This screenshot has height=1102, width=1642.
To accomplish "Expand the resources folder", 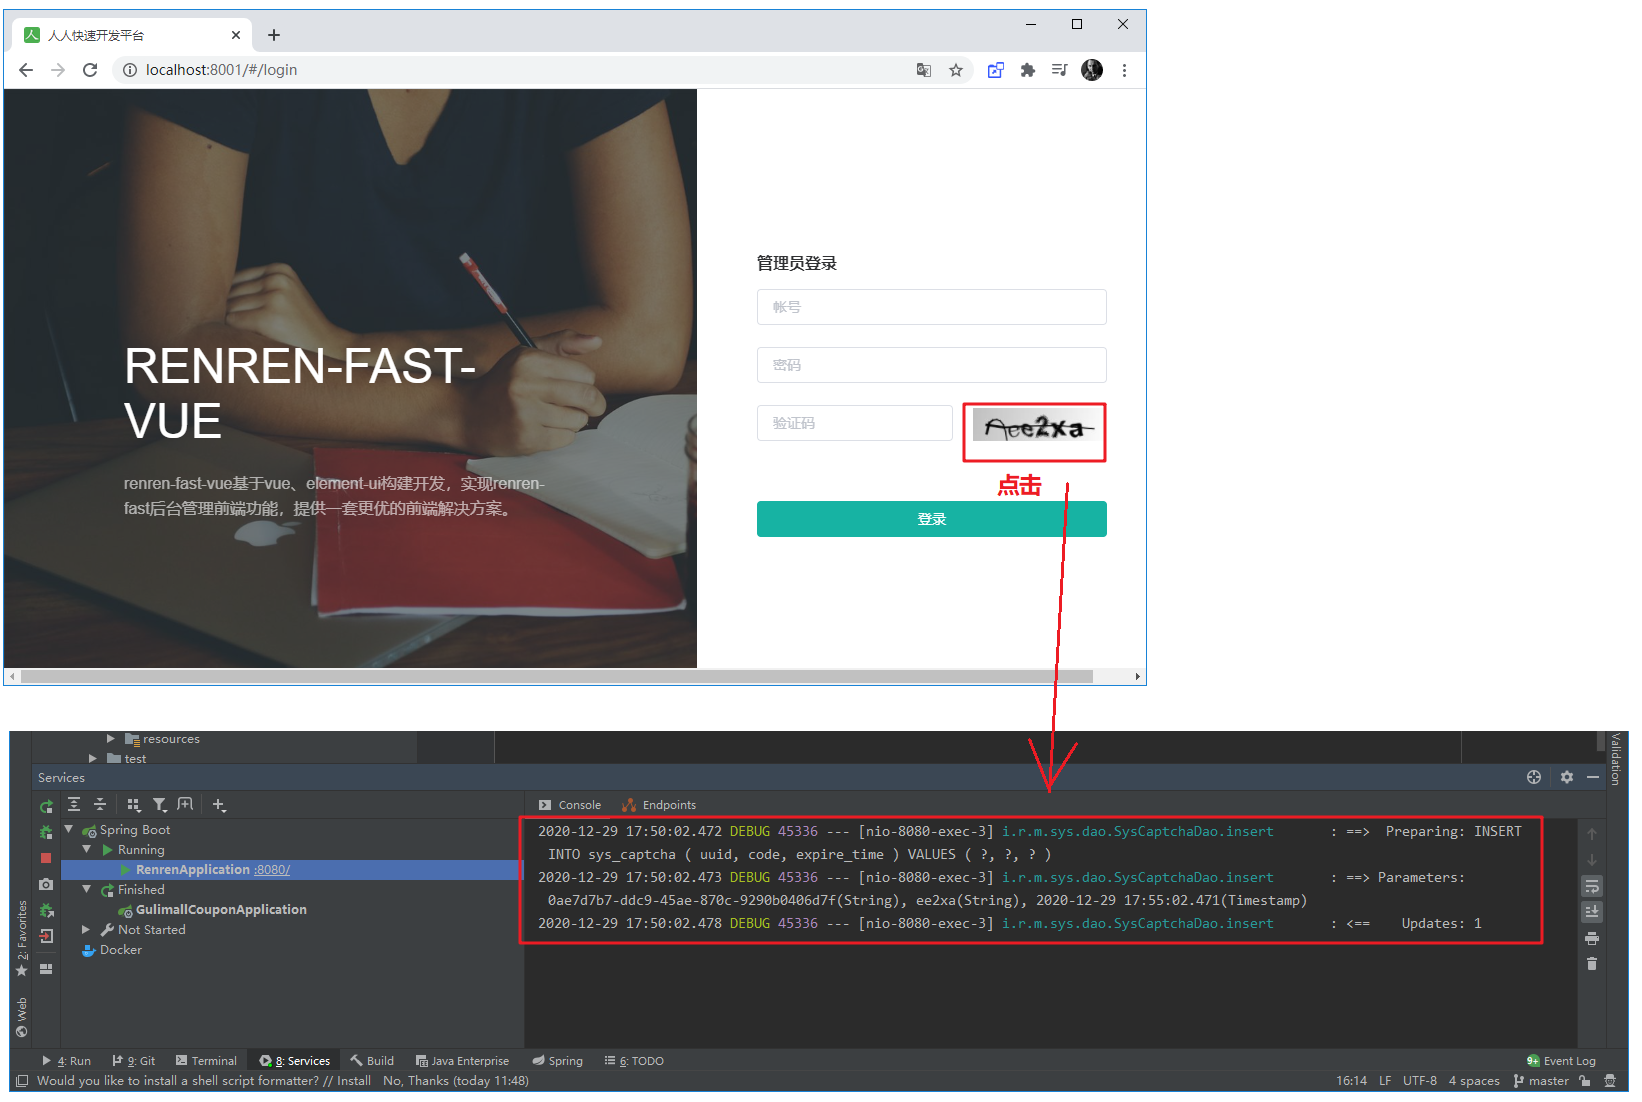I will pyautogui.click(x=111, y=739).
